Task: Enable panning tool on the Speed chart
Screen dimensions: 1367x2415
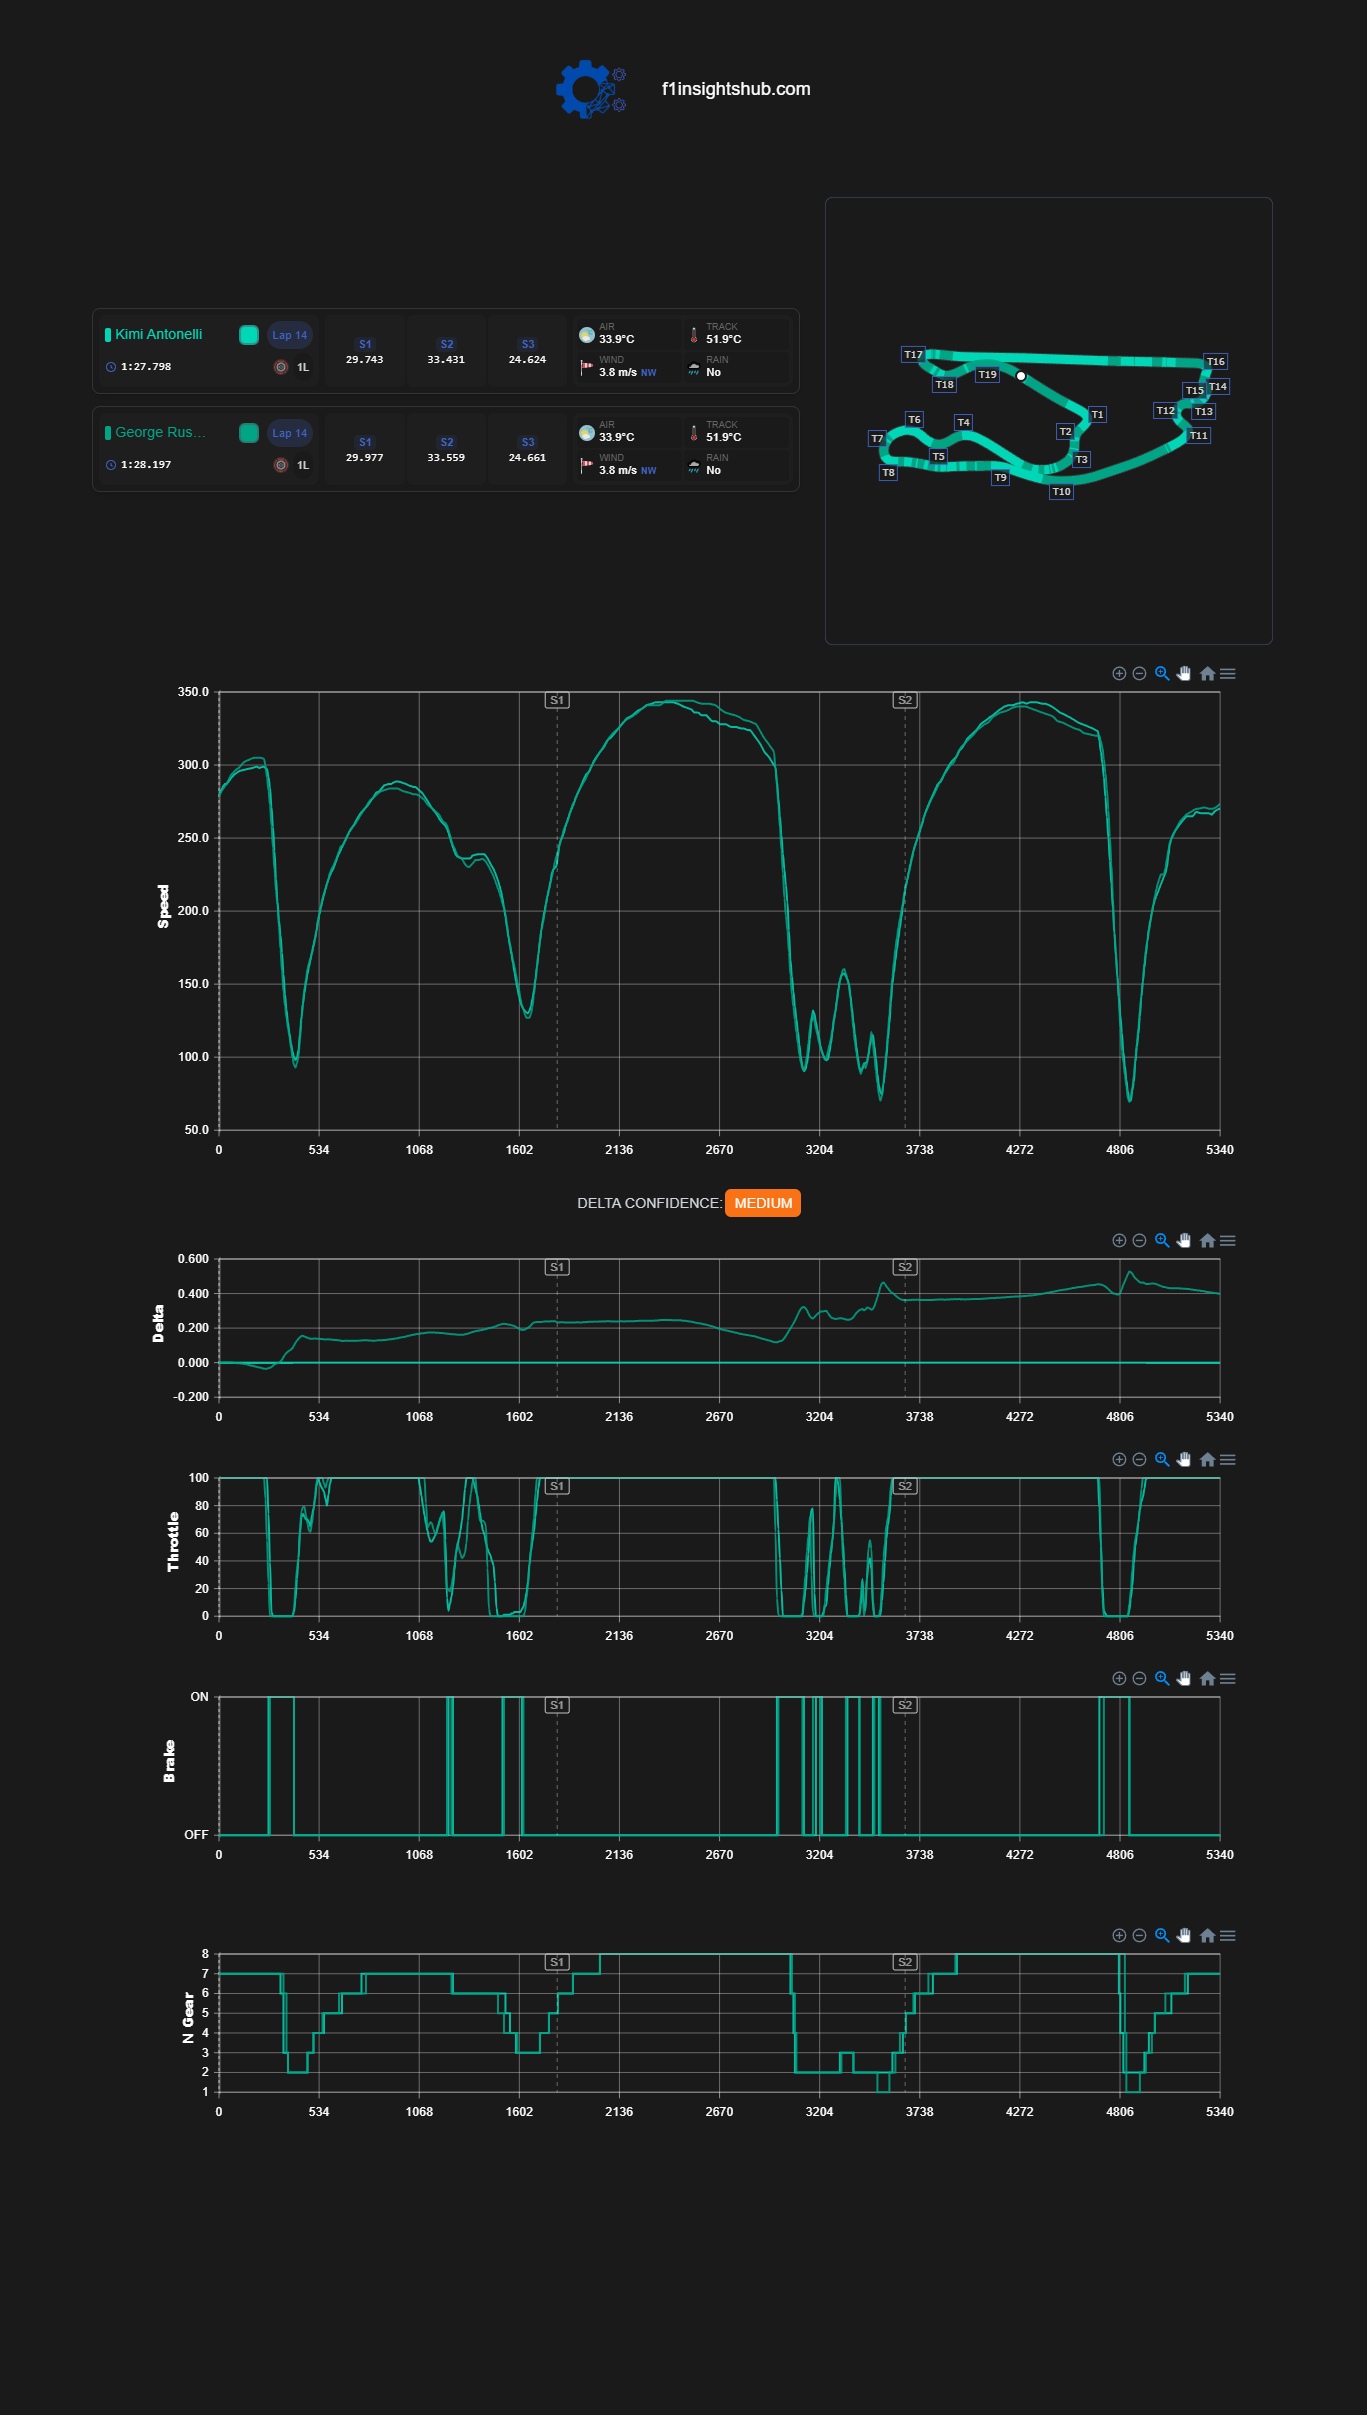Action: coord(1184,674)
